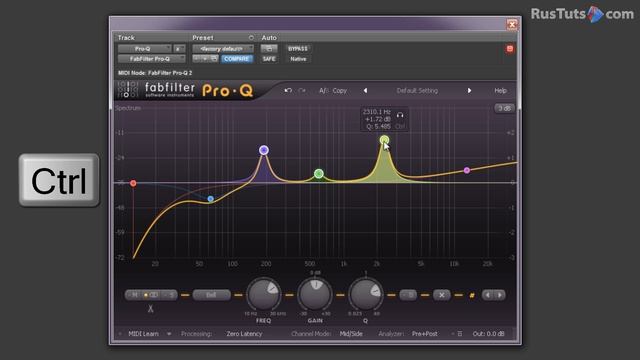This screenshot has height=360, width=640.
Task: Select the yellow-green peak band node
Action: (384, 140)
